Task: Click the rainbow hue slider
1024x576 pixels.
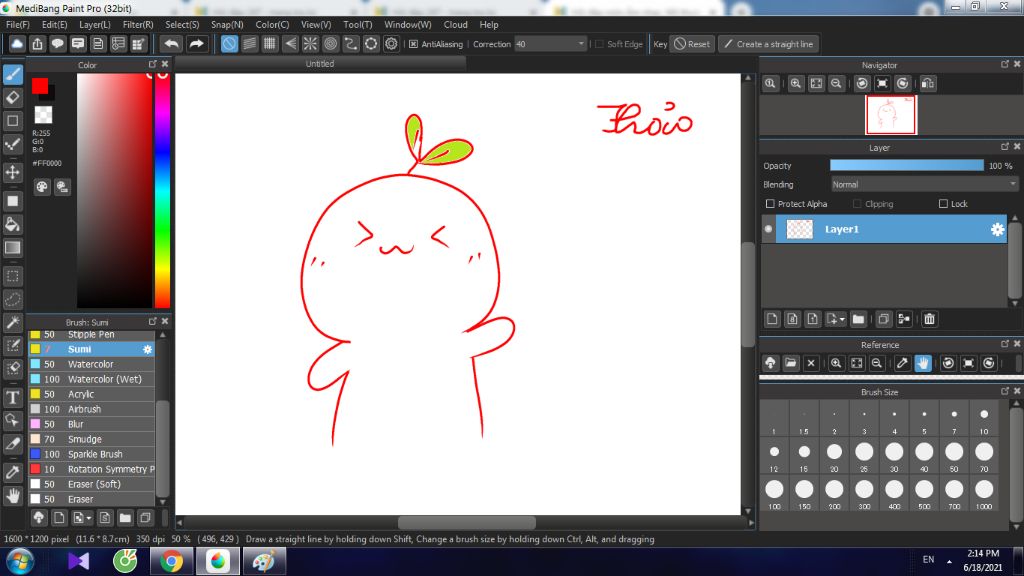Action: coord(163,190)
